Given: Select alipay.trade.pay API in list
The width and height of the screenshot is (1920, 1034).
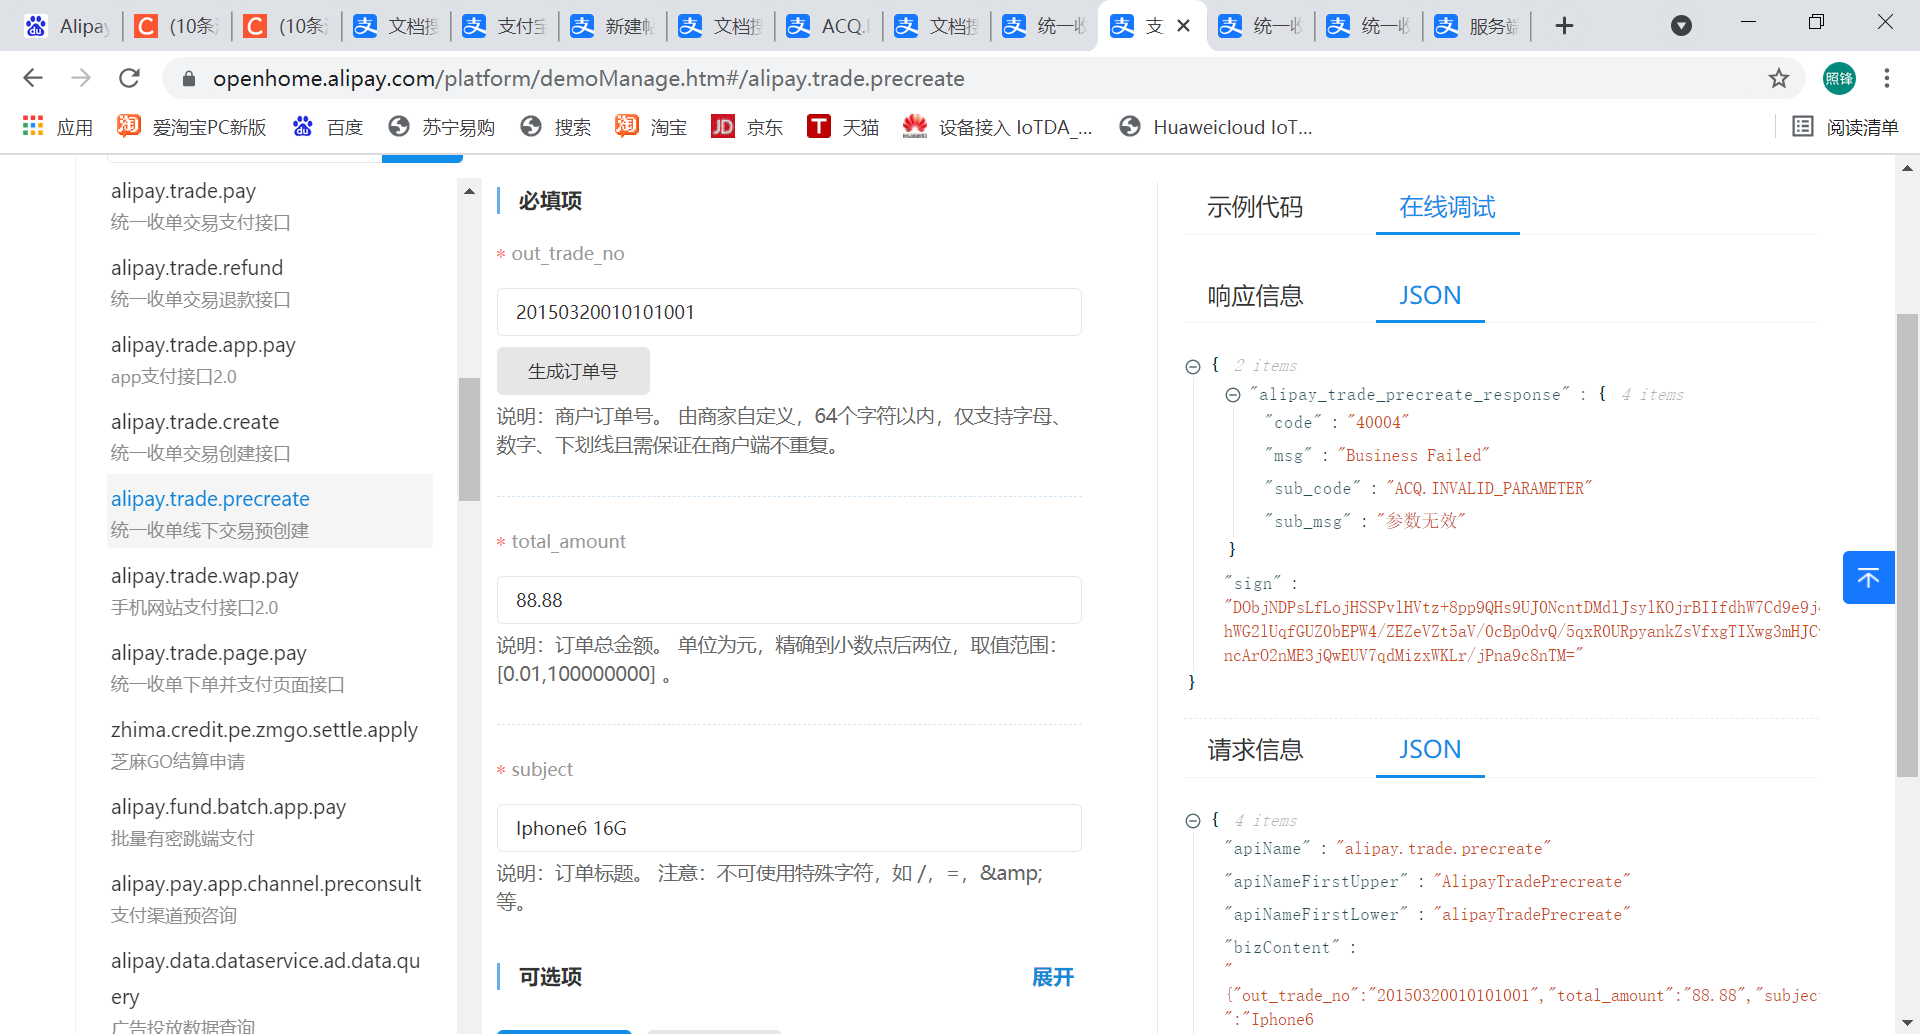Looking at the screenshot, I should [270, 206].
